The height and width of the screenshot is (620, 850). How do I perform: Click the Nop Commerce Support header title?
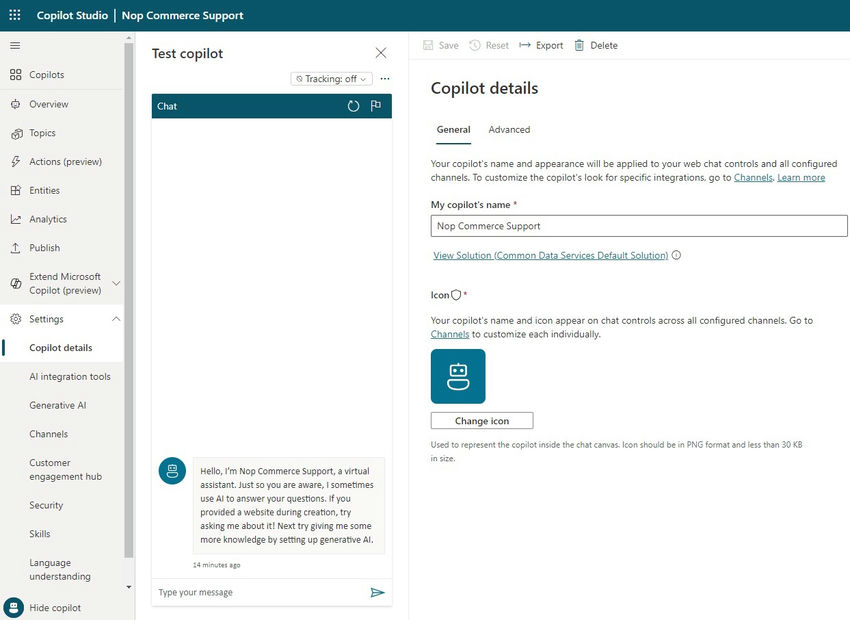(x=183, y=15)
